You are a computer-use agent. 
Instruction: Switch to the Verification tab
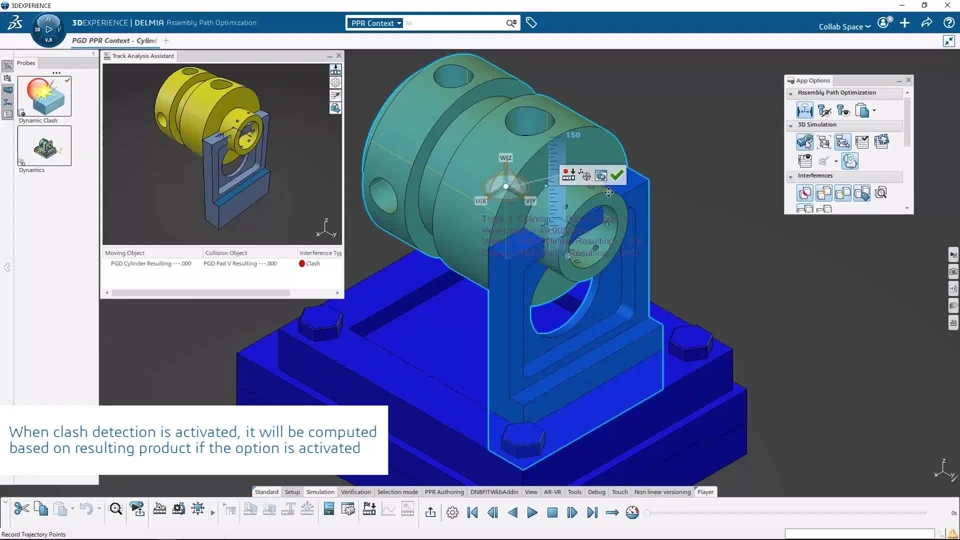click(356, 492)
